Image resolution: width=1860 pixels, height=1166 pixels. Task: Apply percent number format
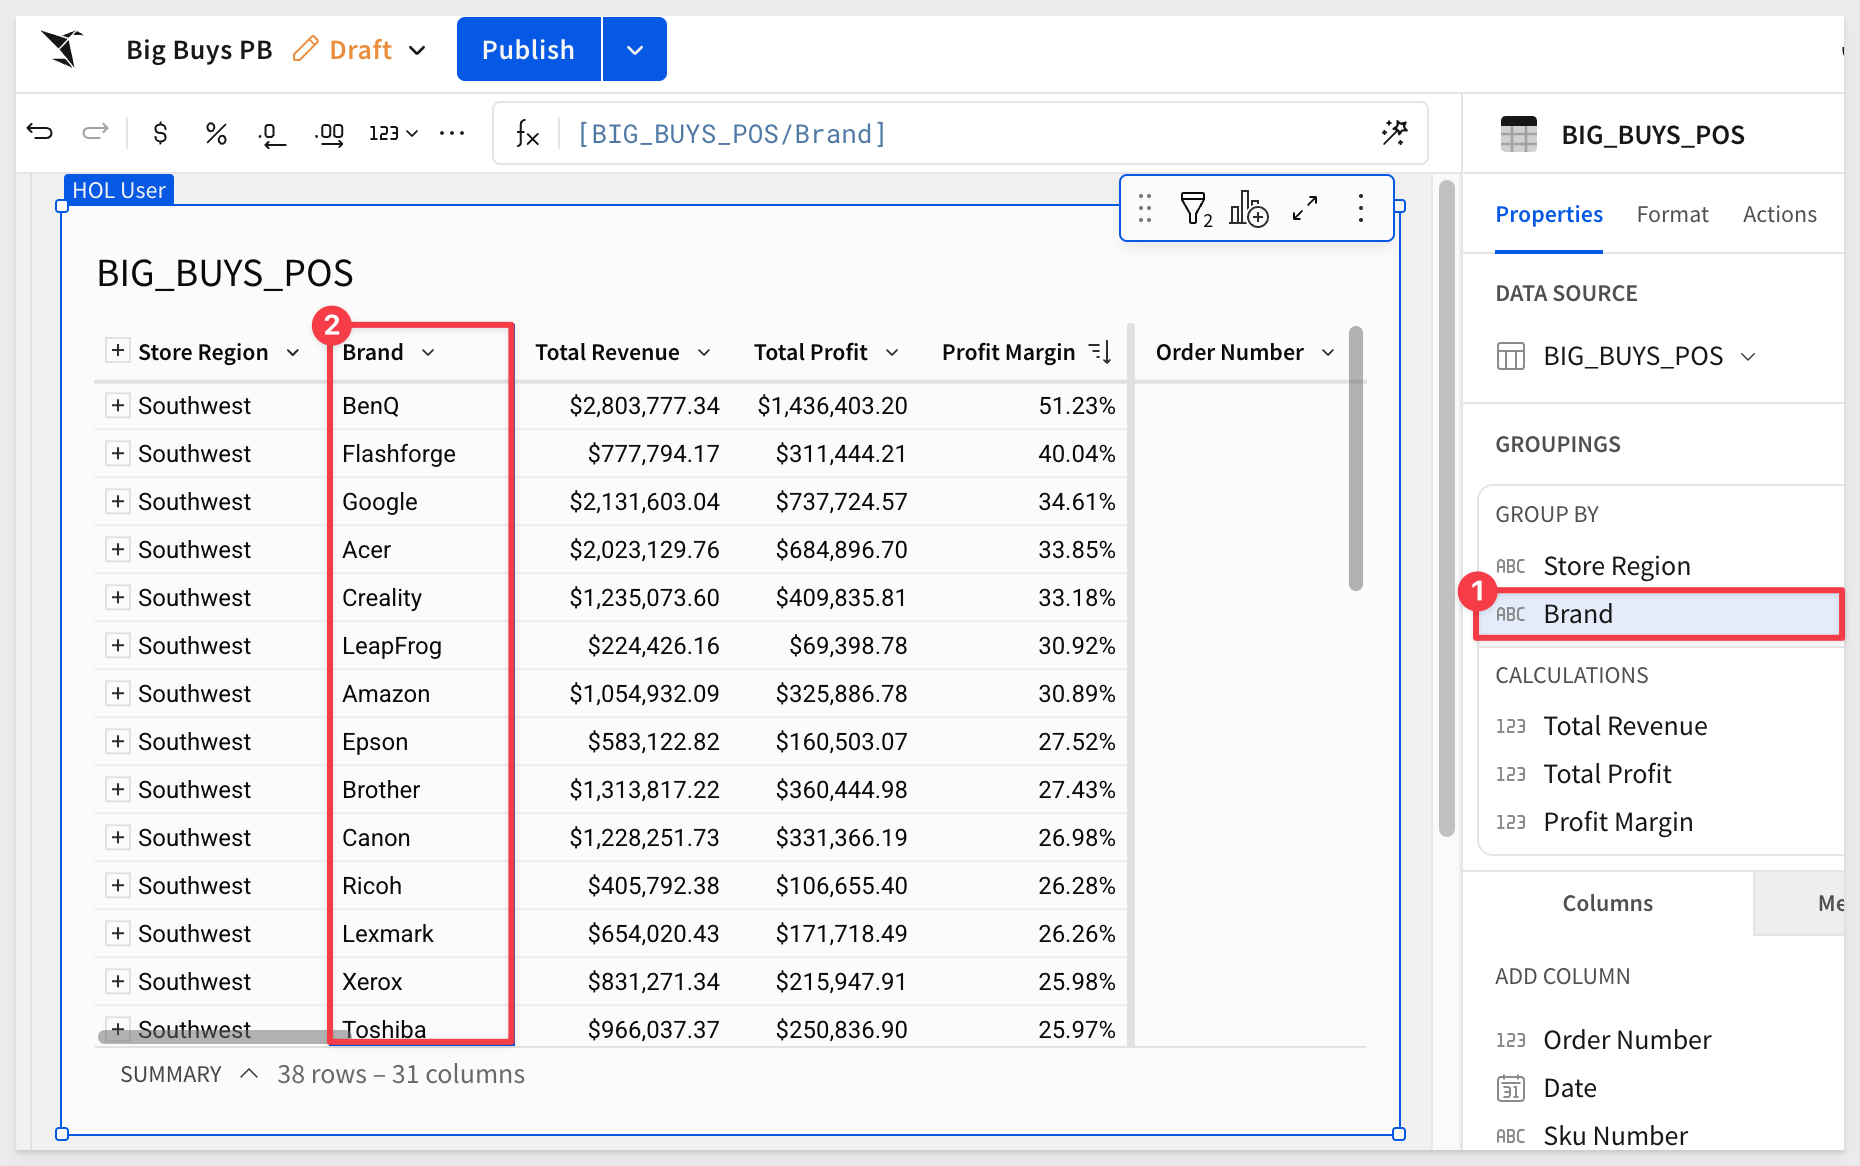(216, 133)
